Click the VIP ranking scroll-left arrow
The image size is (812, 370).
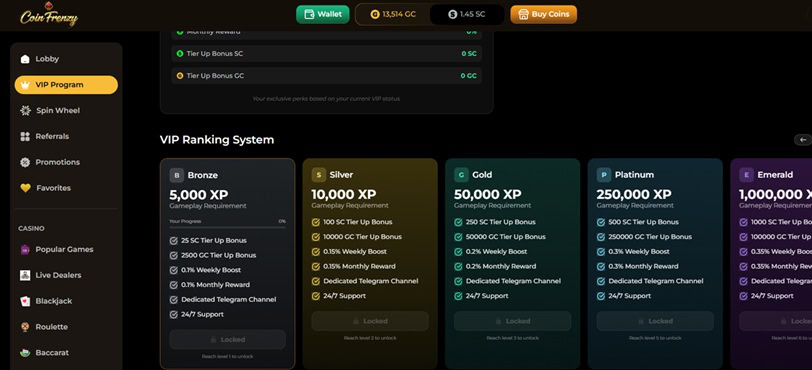point(803,140)
